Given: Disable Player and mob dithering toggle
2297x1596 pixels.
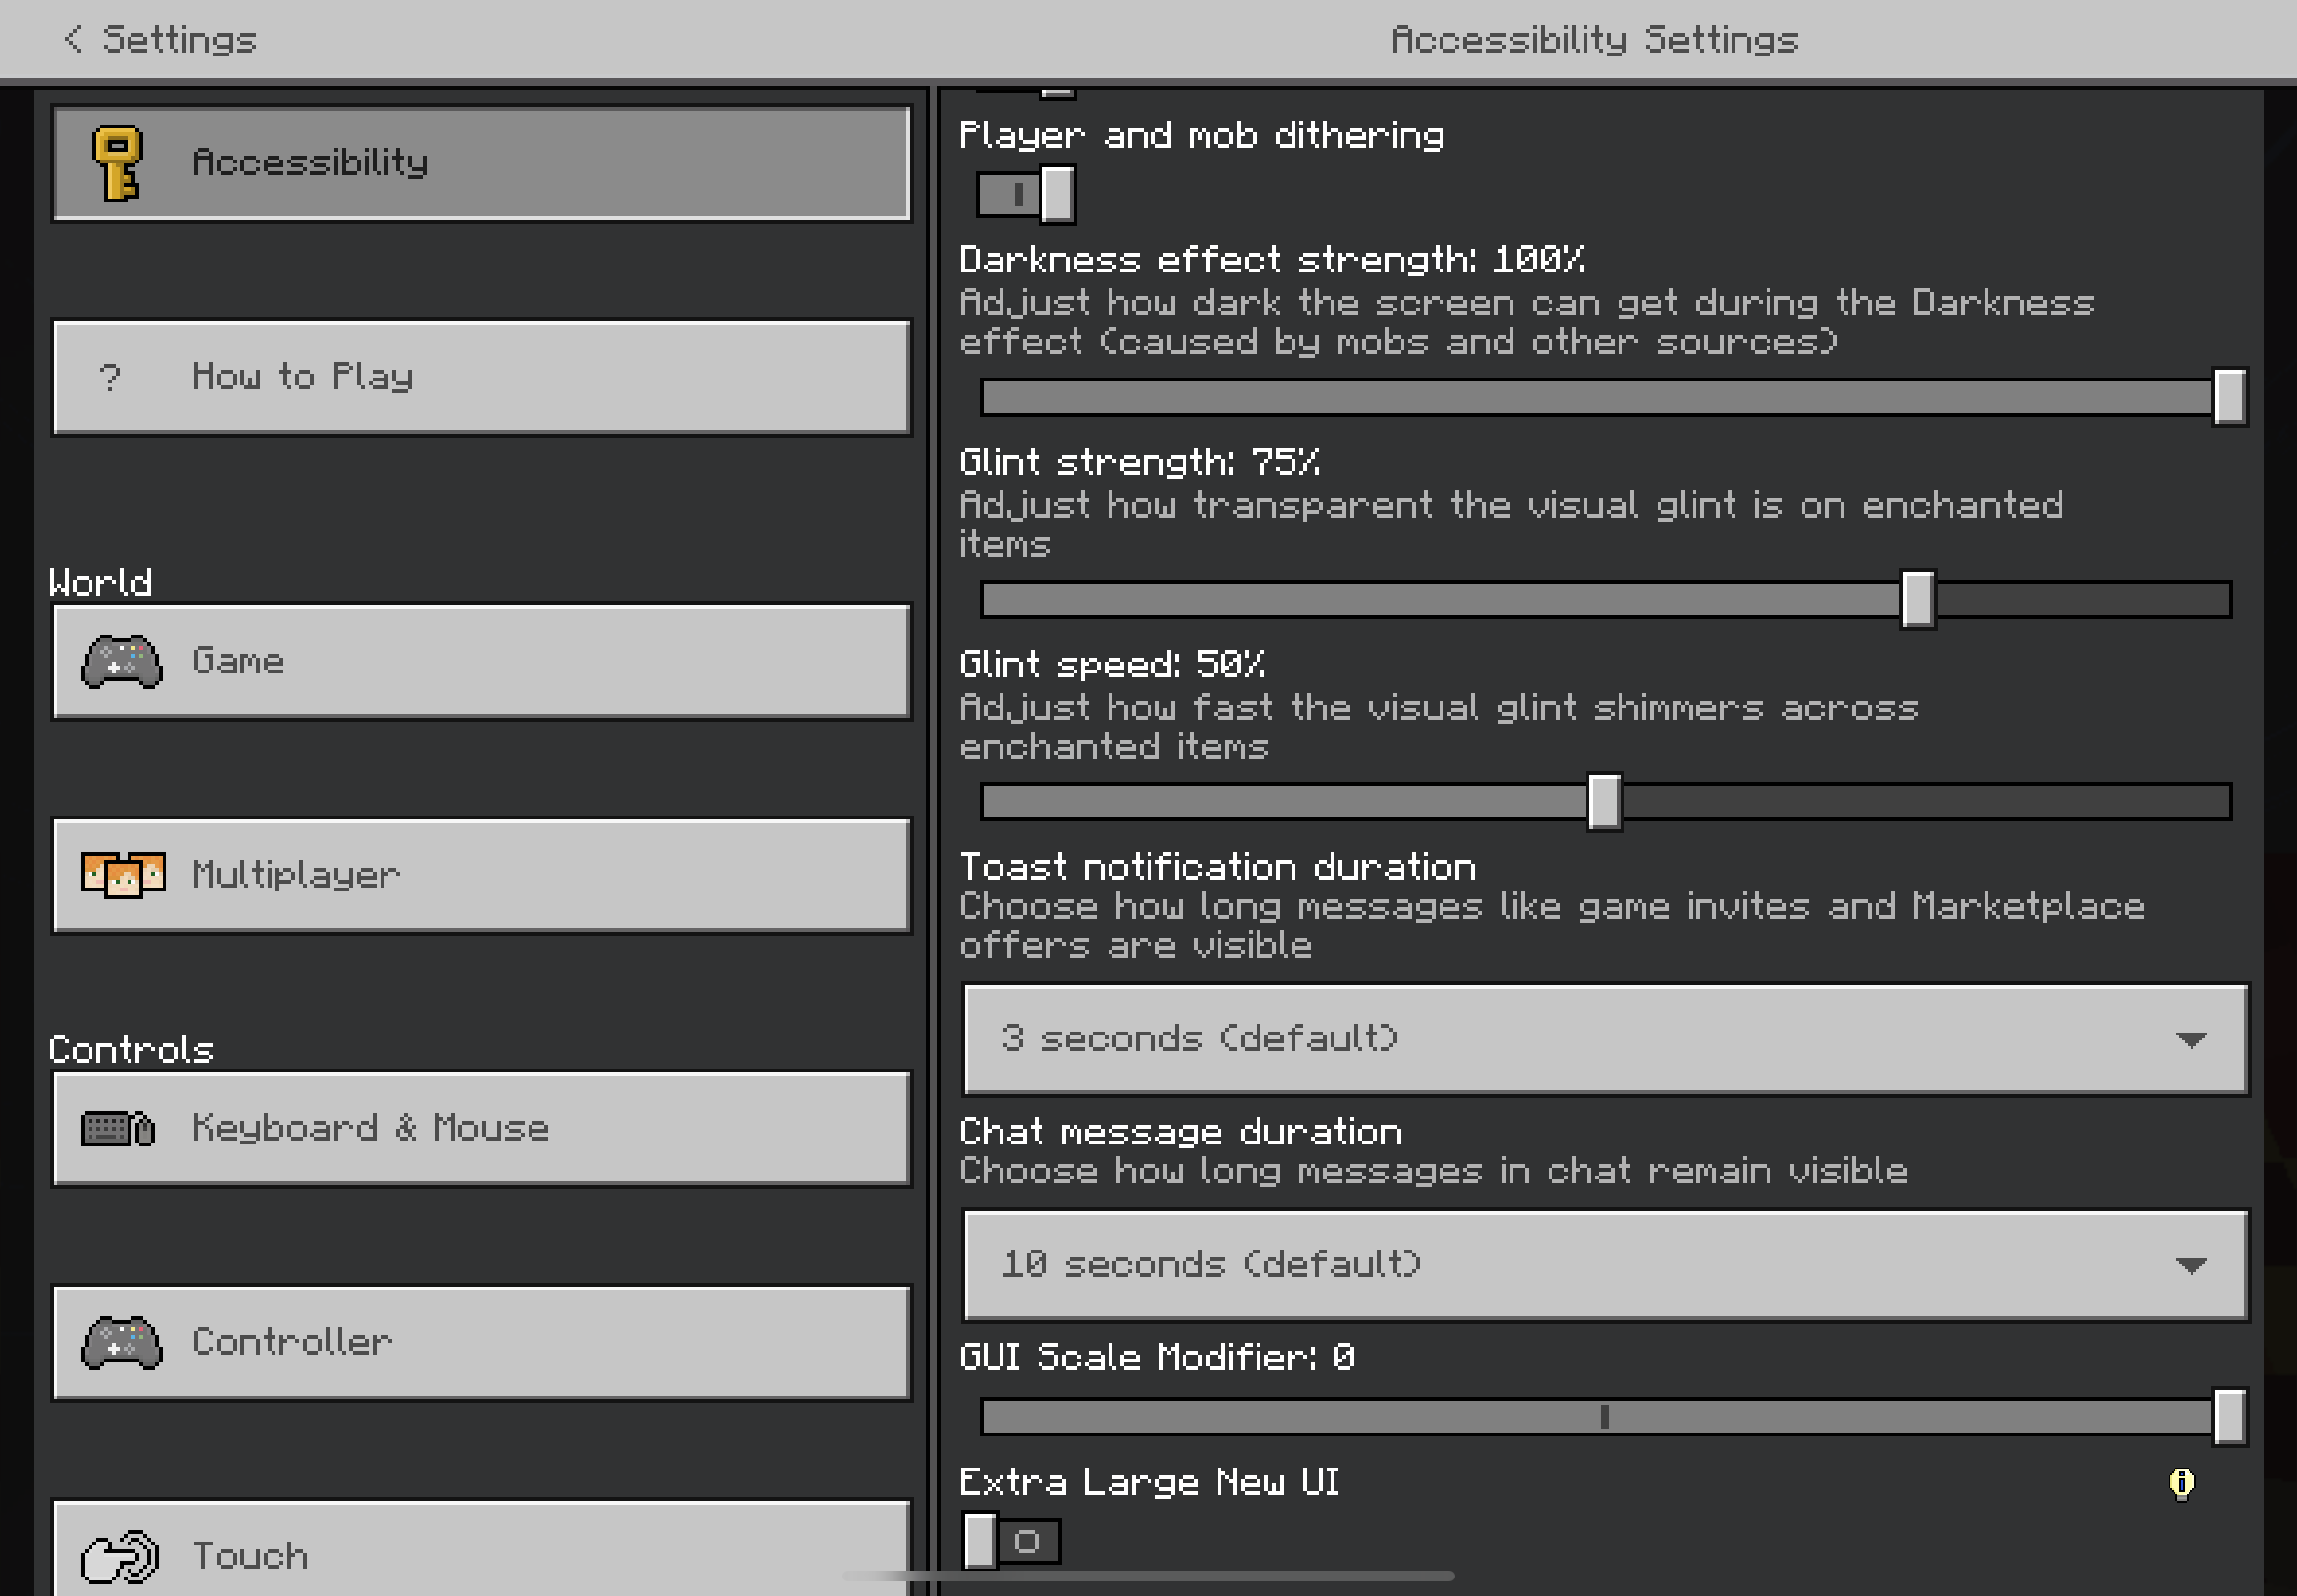Looking at the screenshot, I should click(x=1027, y=194).
